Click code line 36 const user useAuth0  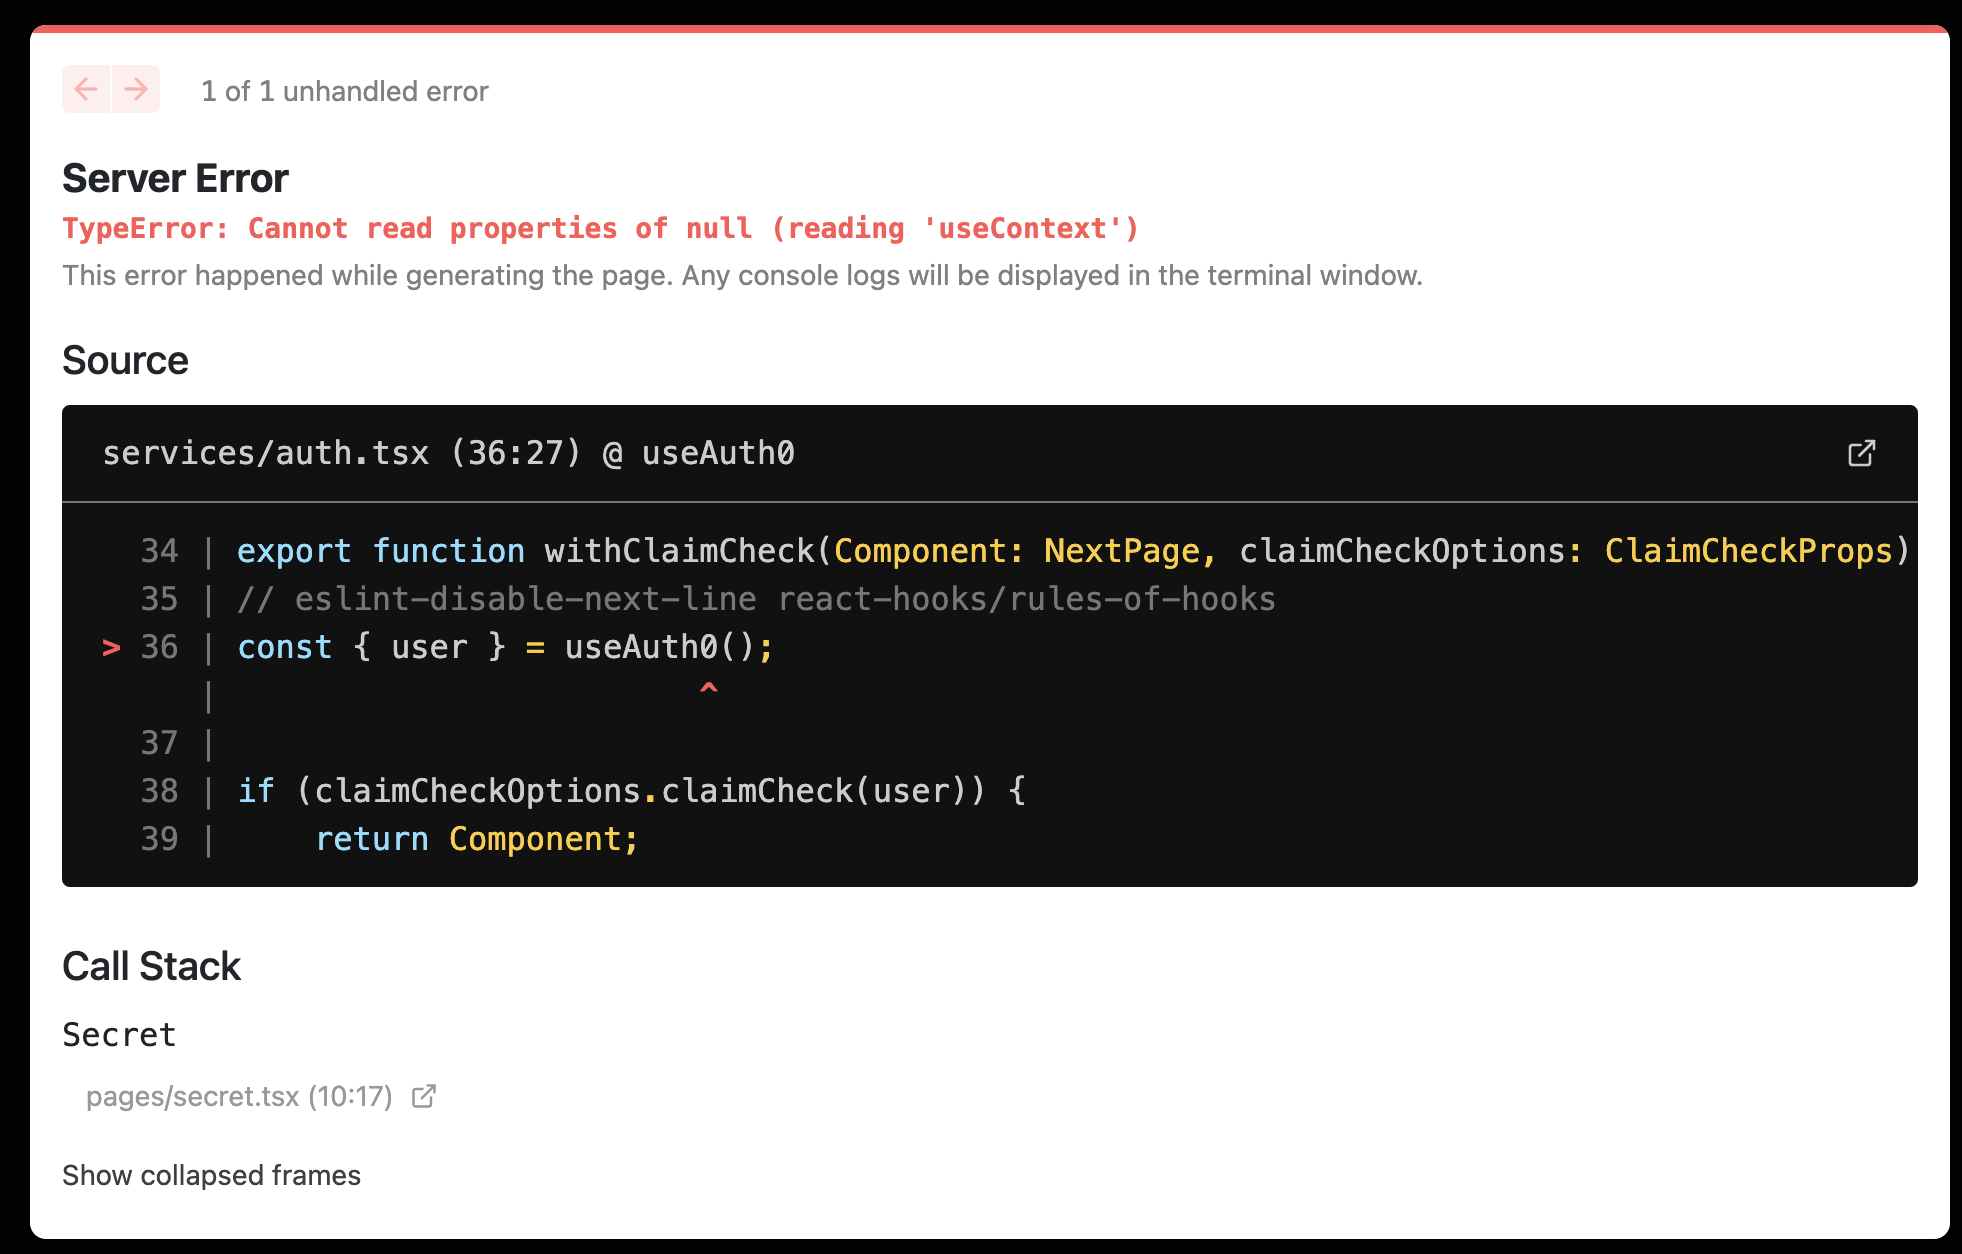pyautogui.click(x=505, y=647)
